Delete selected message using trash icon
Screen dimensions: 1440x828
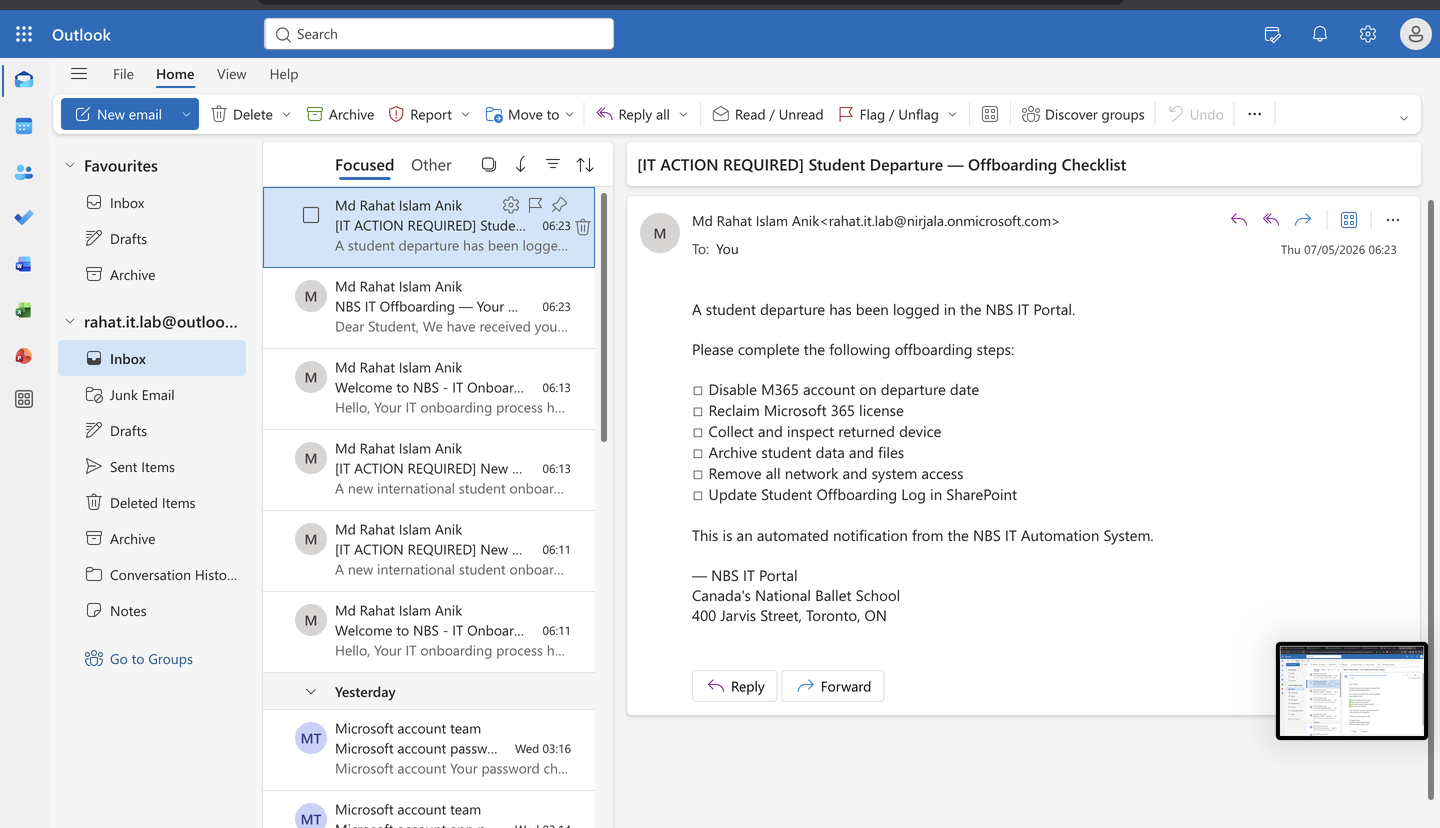pos(583,227)
